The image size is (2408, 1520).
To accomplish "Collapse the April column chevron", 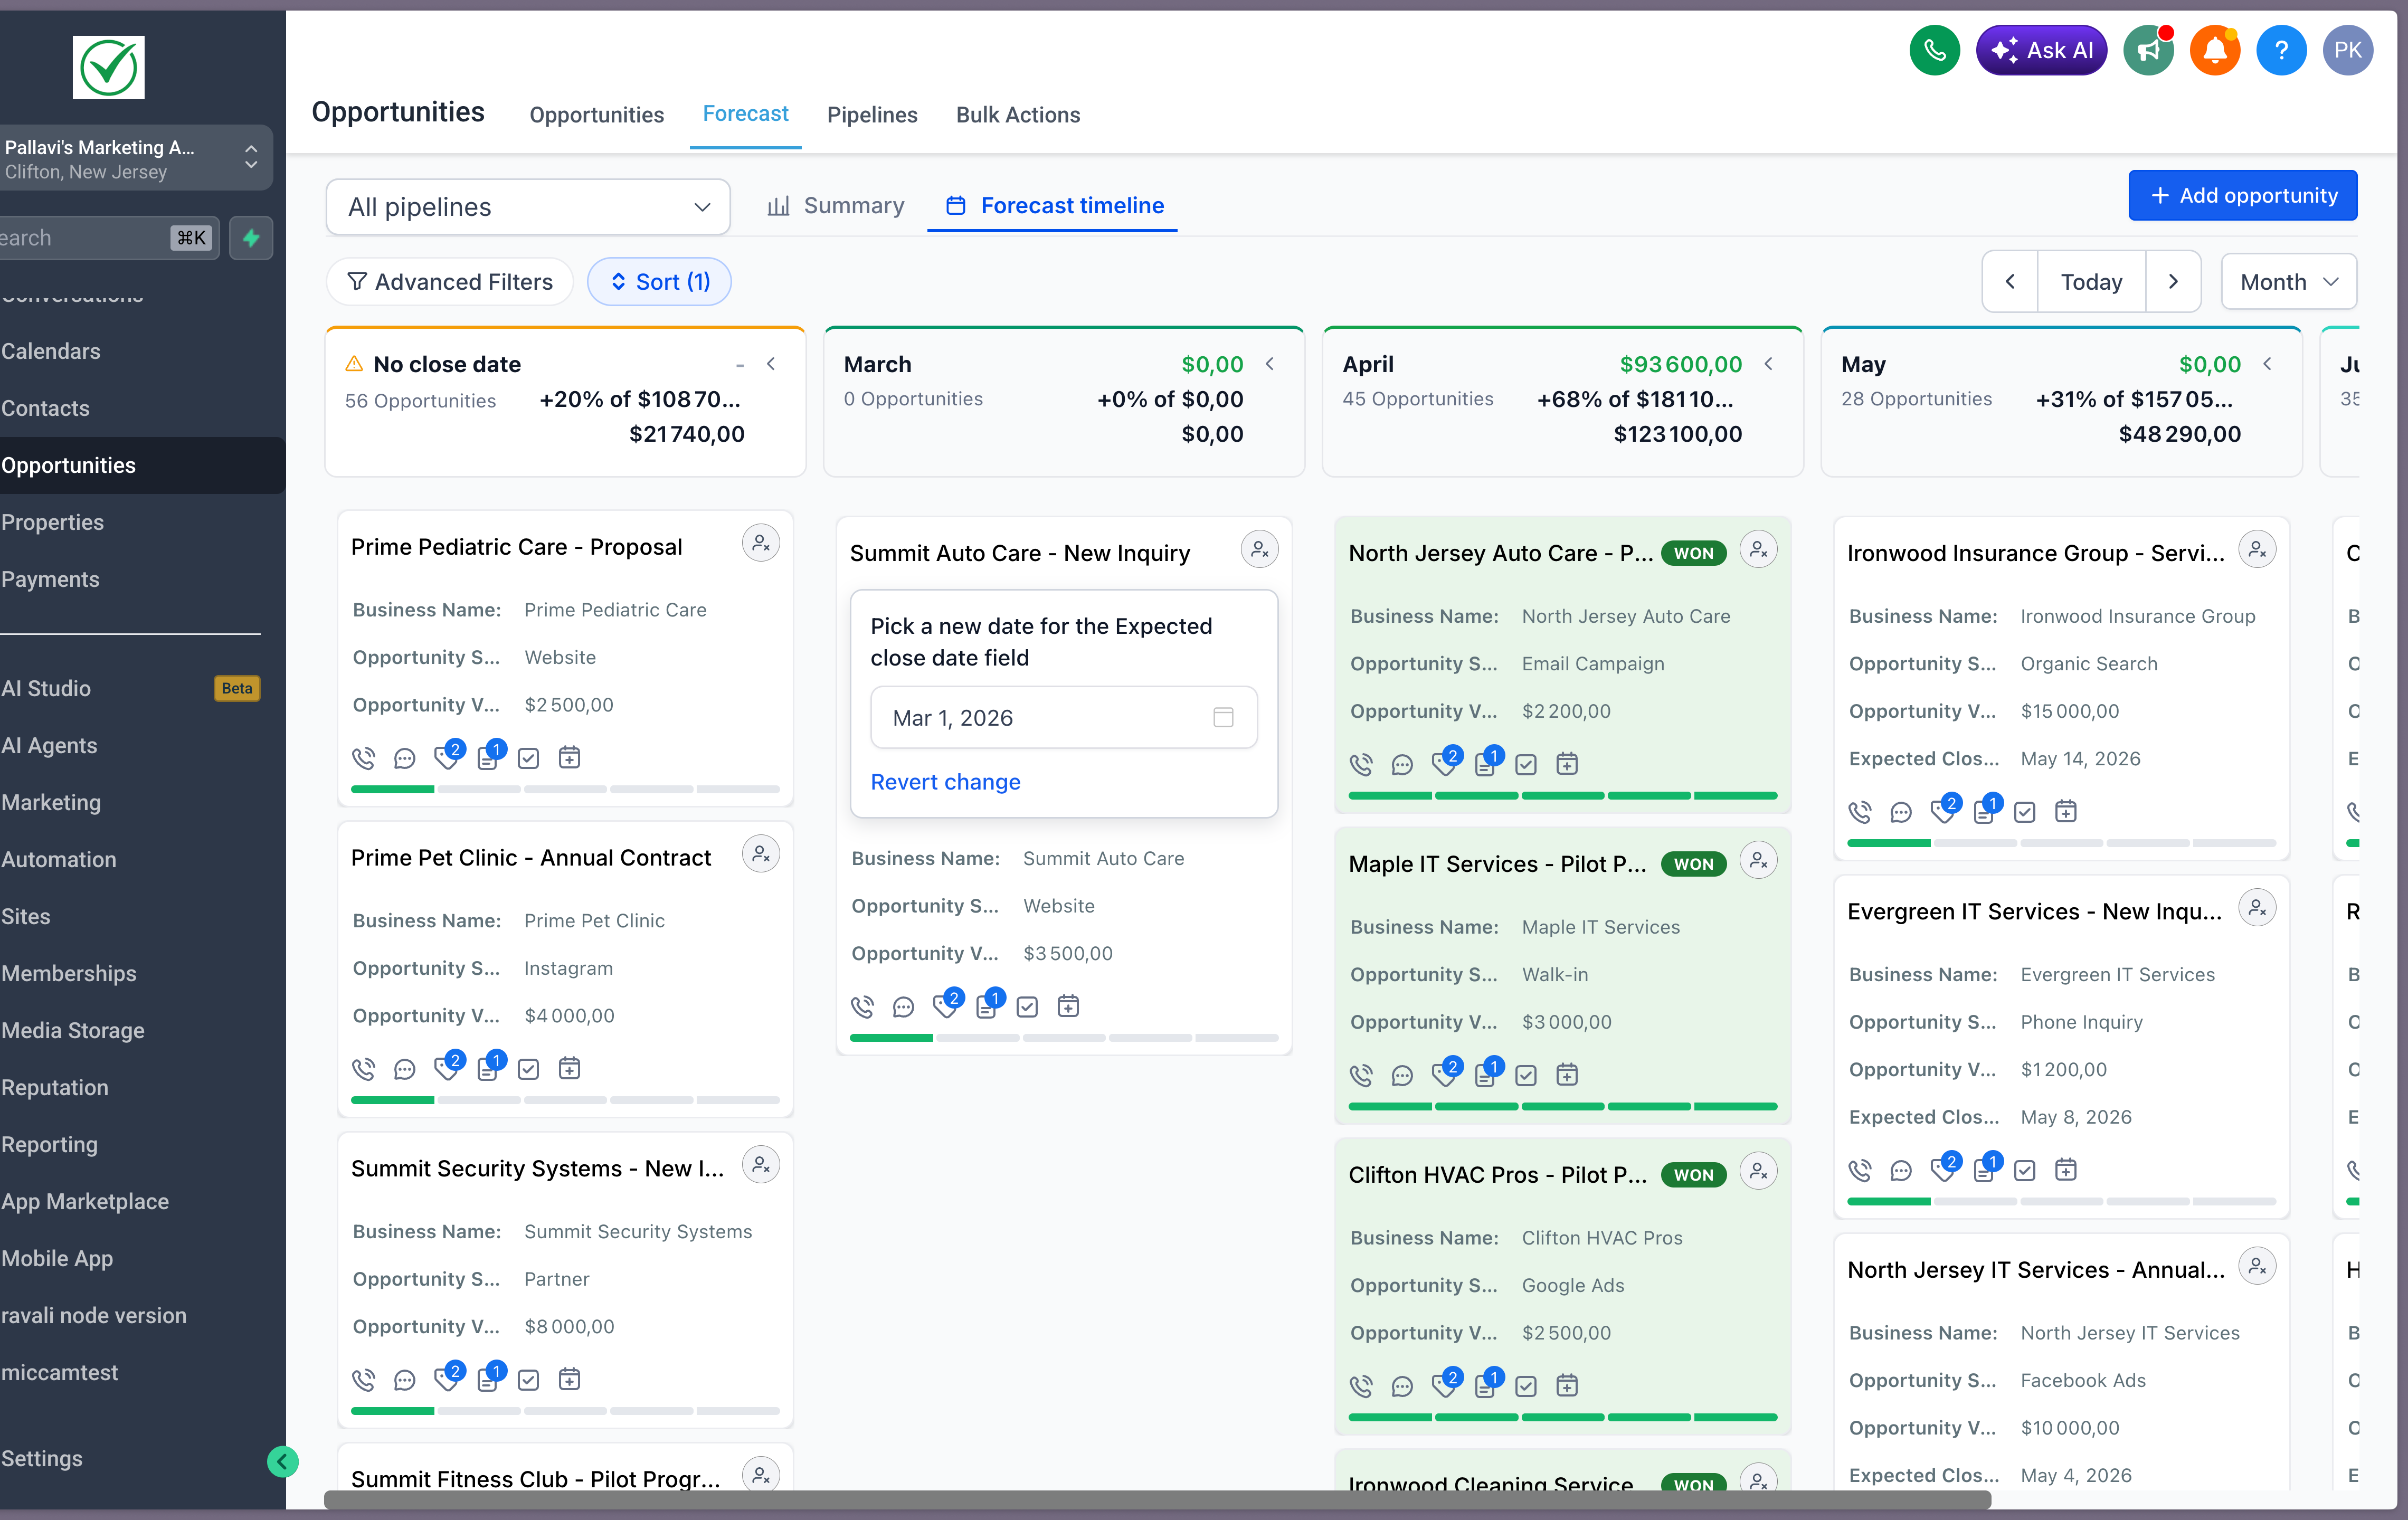I will click(x=1769, y=364).
